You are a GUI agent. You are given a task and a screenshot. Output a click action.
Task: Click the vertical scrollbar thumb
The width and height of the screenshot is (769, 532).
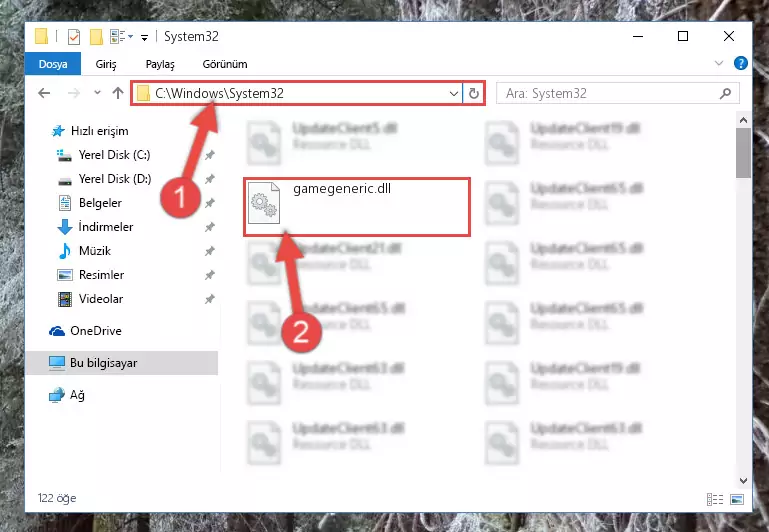click(743, 153)
